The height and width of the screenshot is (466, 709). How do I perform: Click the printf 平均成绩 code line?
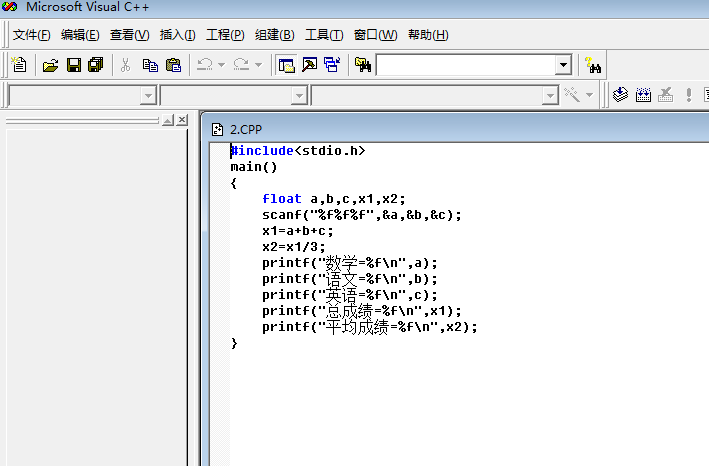pyautogui.click(x=369, y=327)
